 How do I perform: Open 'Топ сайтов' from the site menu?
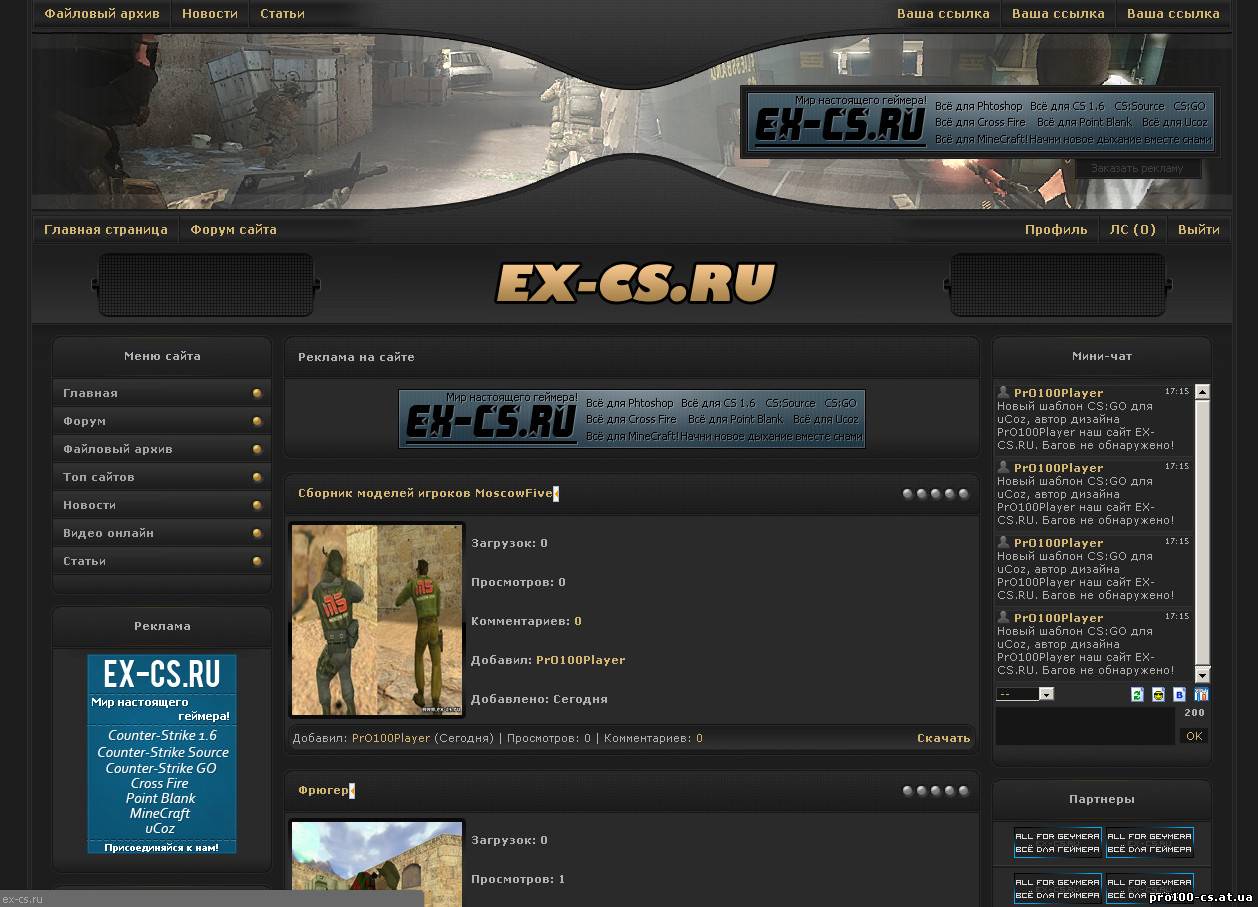[x=162, y=477]
